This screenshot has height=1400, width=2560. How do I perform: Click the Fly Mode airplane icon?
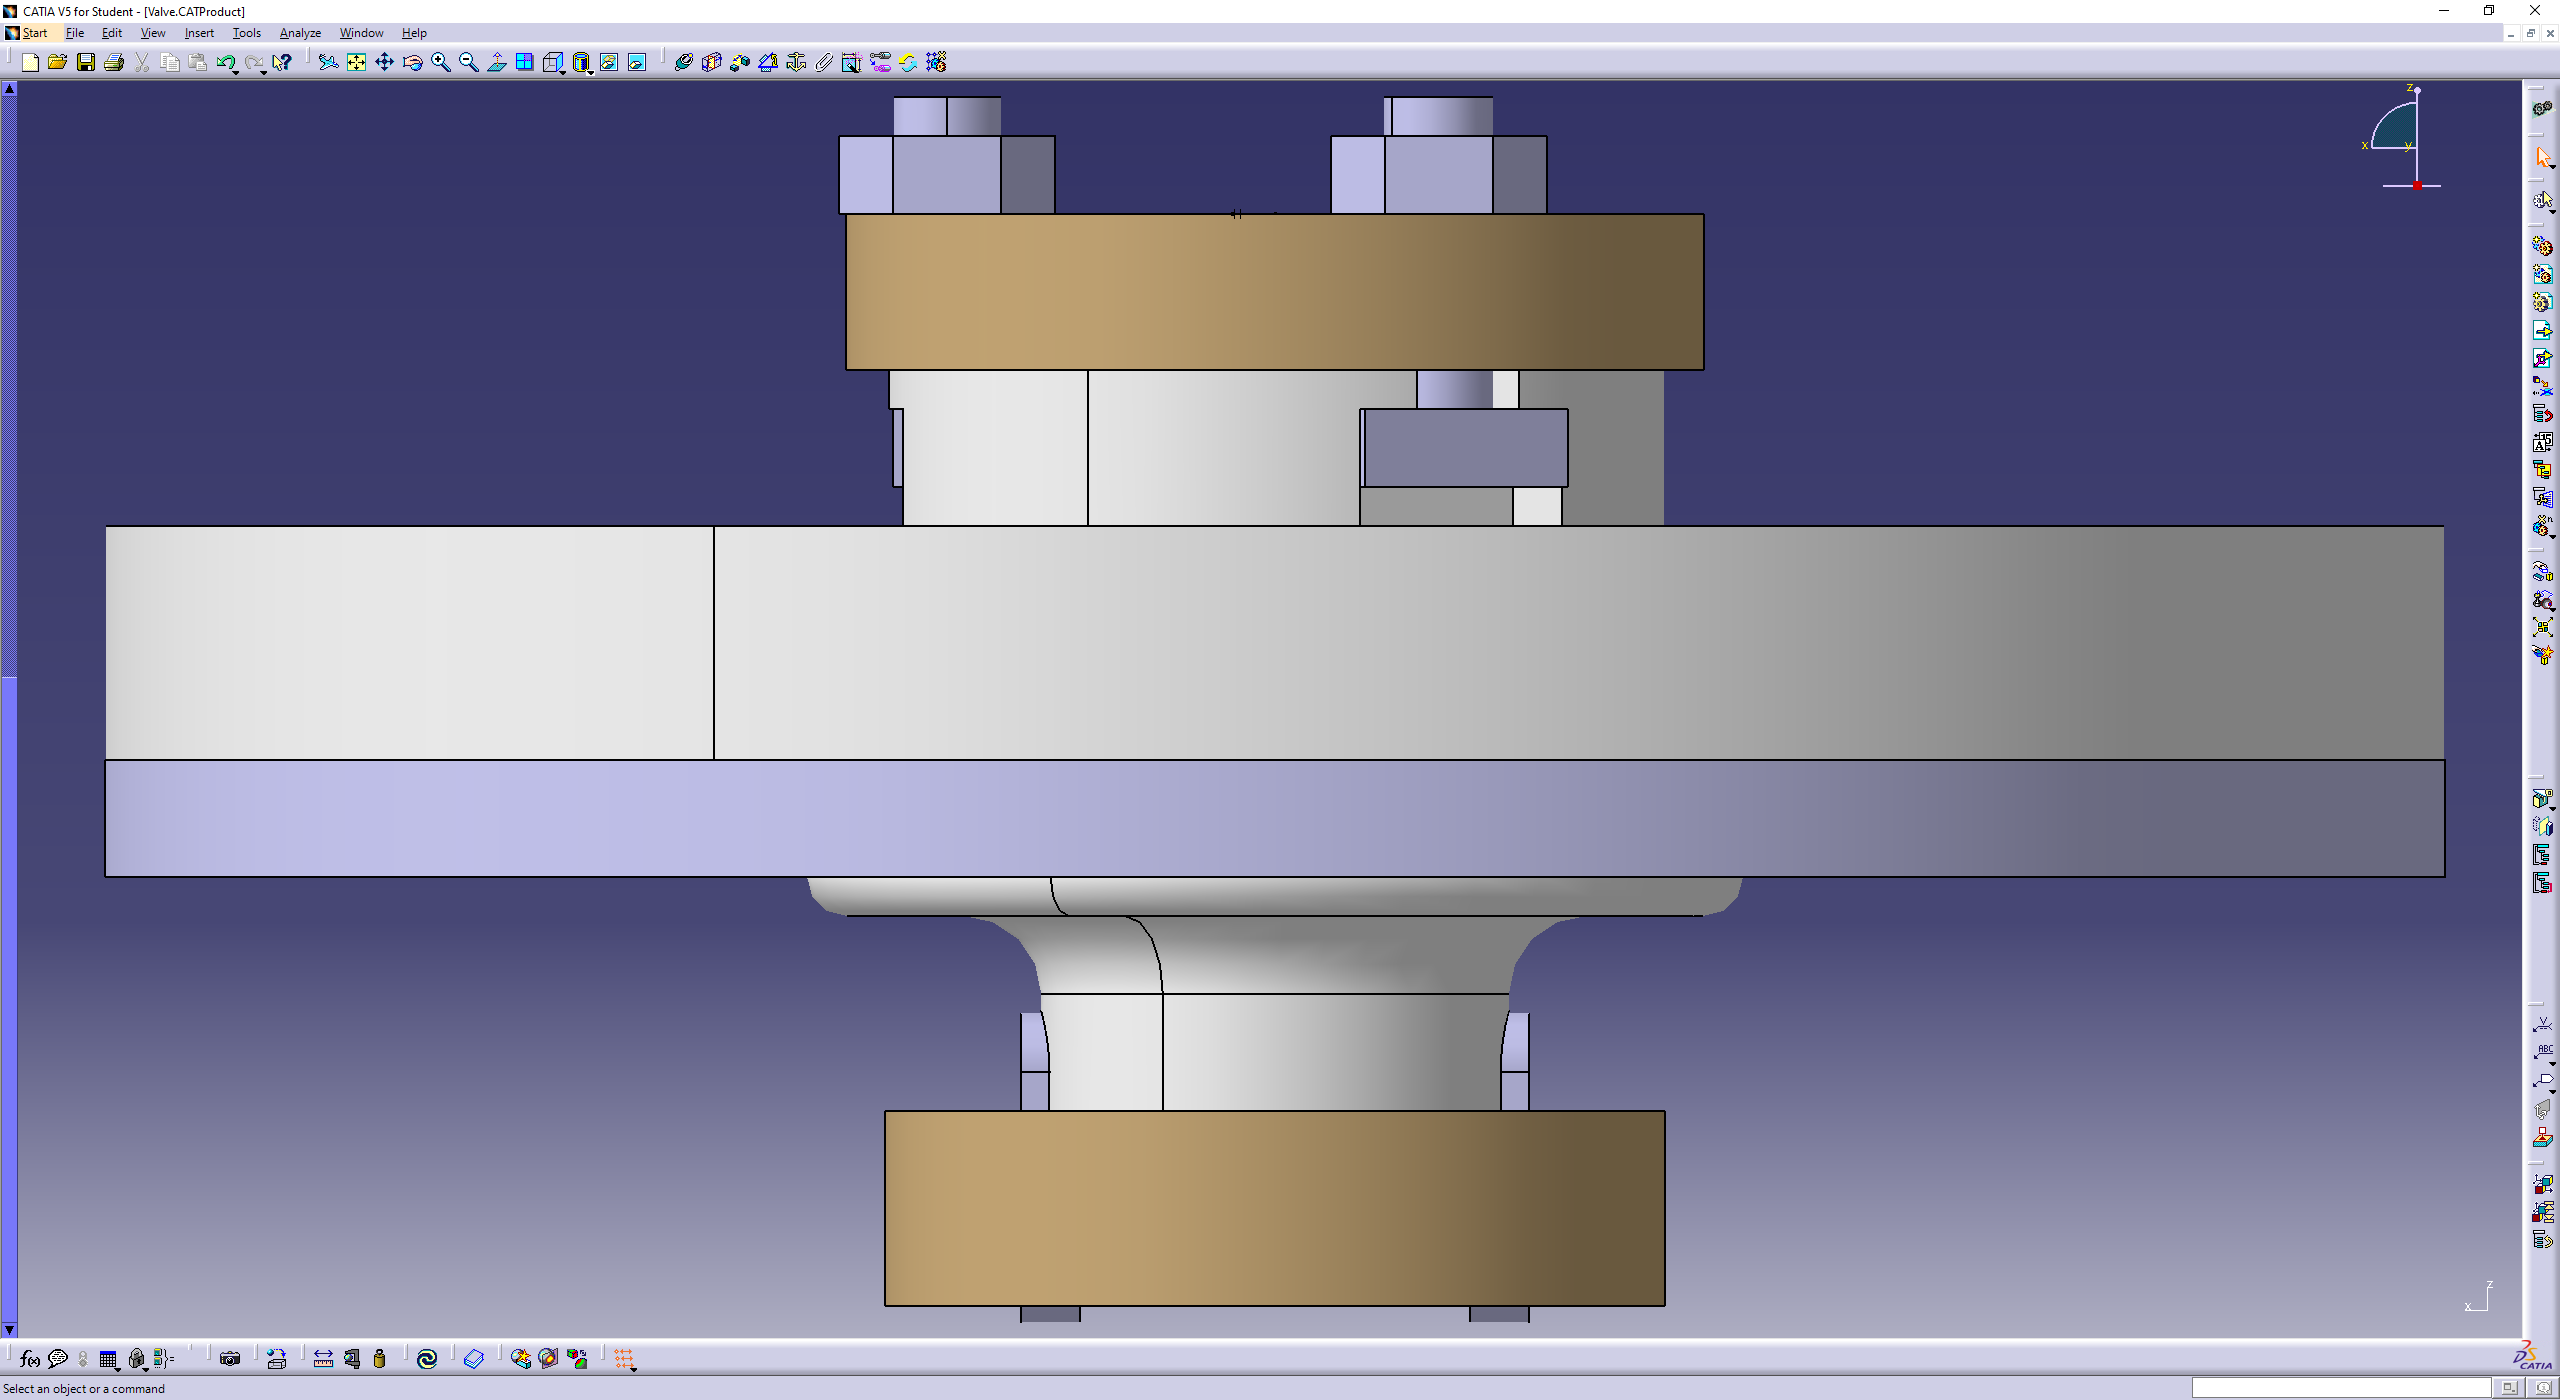[328, 63]
